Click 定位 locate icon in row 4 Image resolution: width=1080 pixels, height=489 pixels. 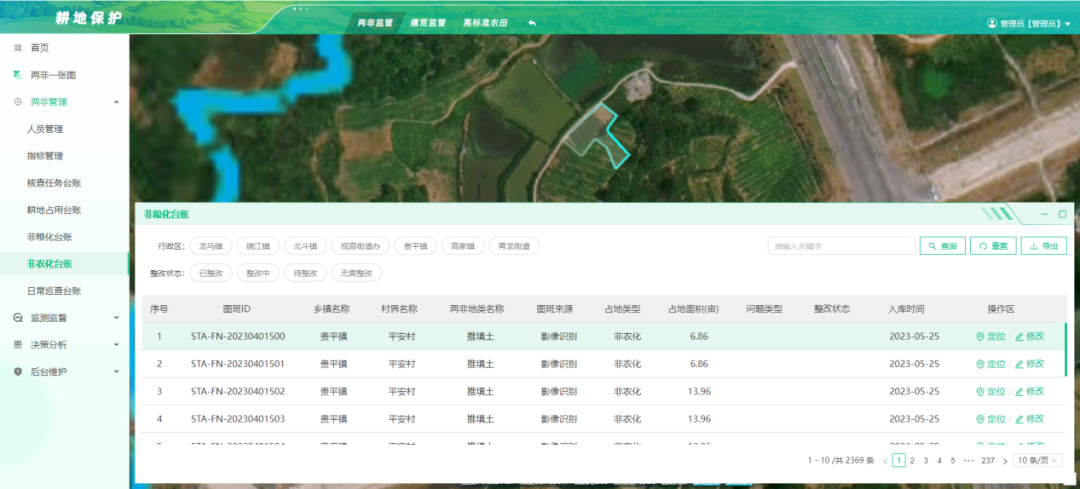click(x=980, y=418)
